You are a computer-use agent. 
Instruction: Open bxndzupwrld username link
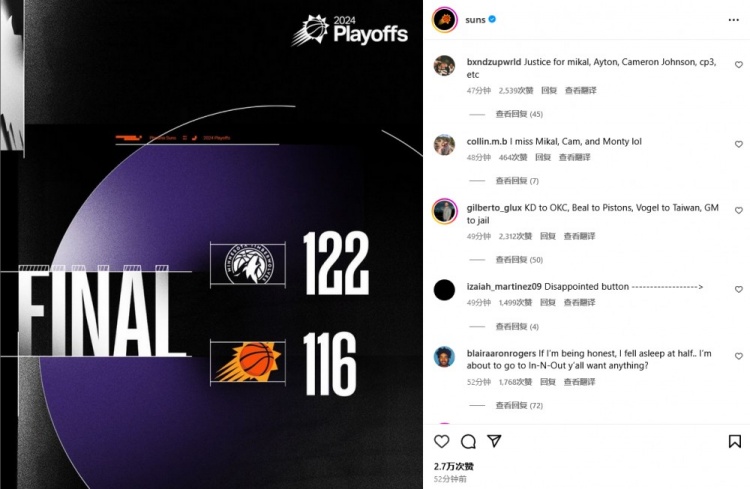[x=494, y=62]
